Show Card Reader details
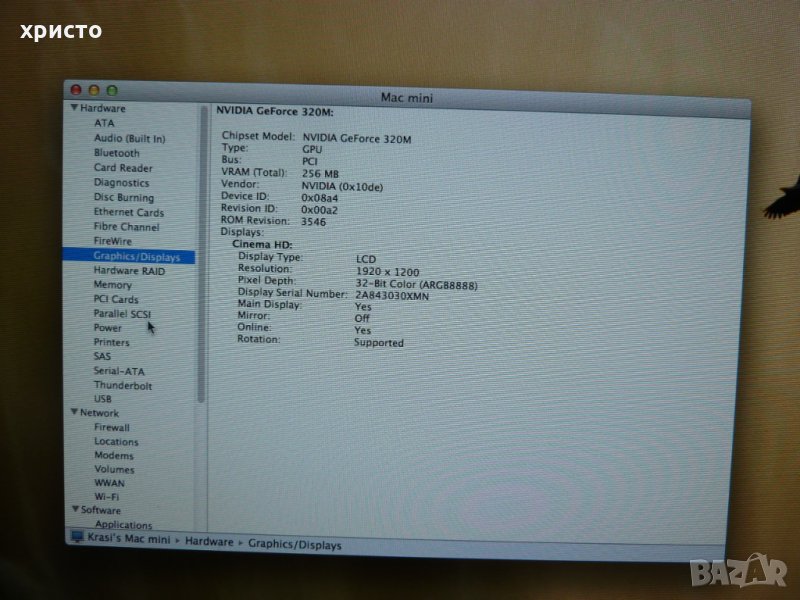Screen dimensions: 800x600 (x=123, y=168)
